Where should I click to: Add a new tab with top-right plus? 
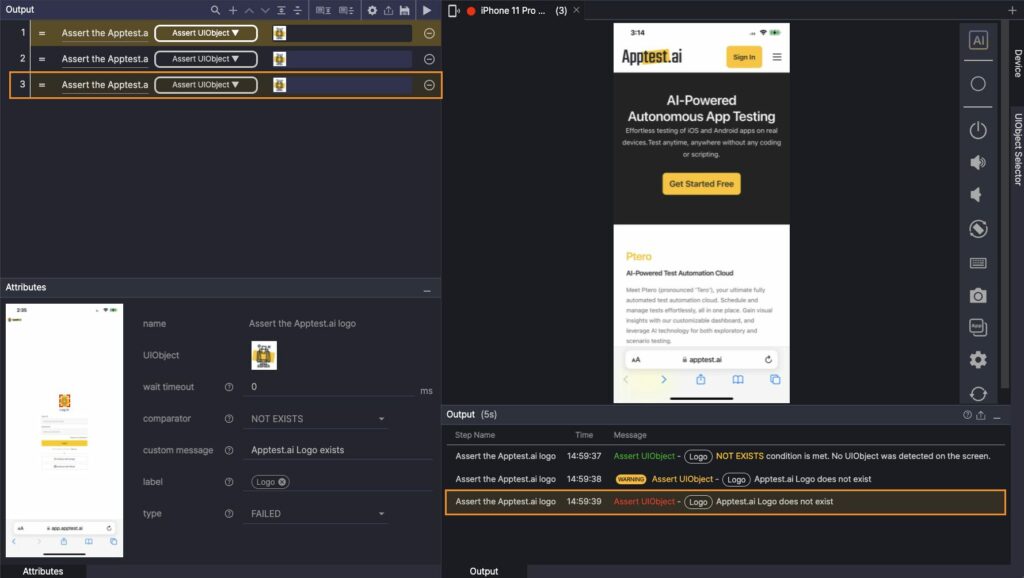point(1012,10)
